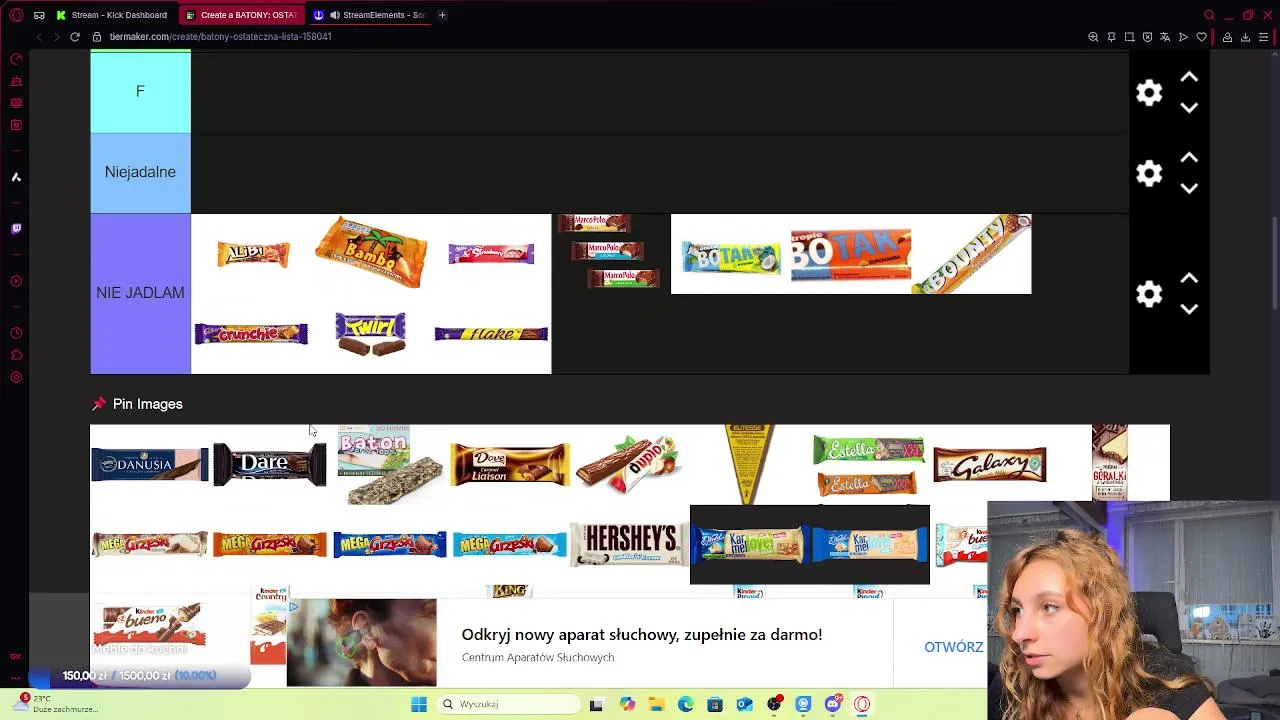Screen dimensions: 1280x720
Task: Click the pin icon in address bar
Action: tap(1111, 37)
